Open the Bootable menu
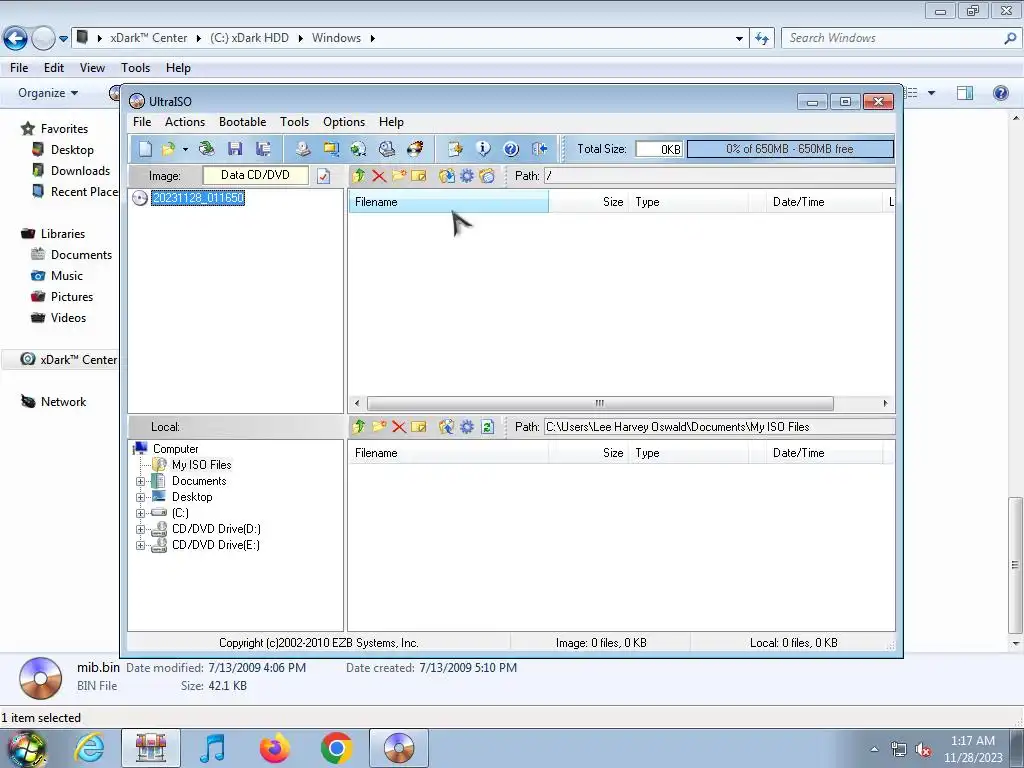Screen dimensions: 1024x768 242,122
